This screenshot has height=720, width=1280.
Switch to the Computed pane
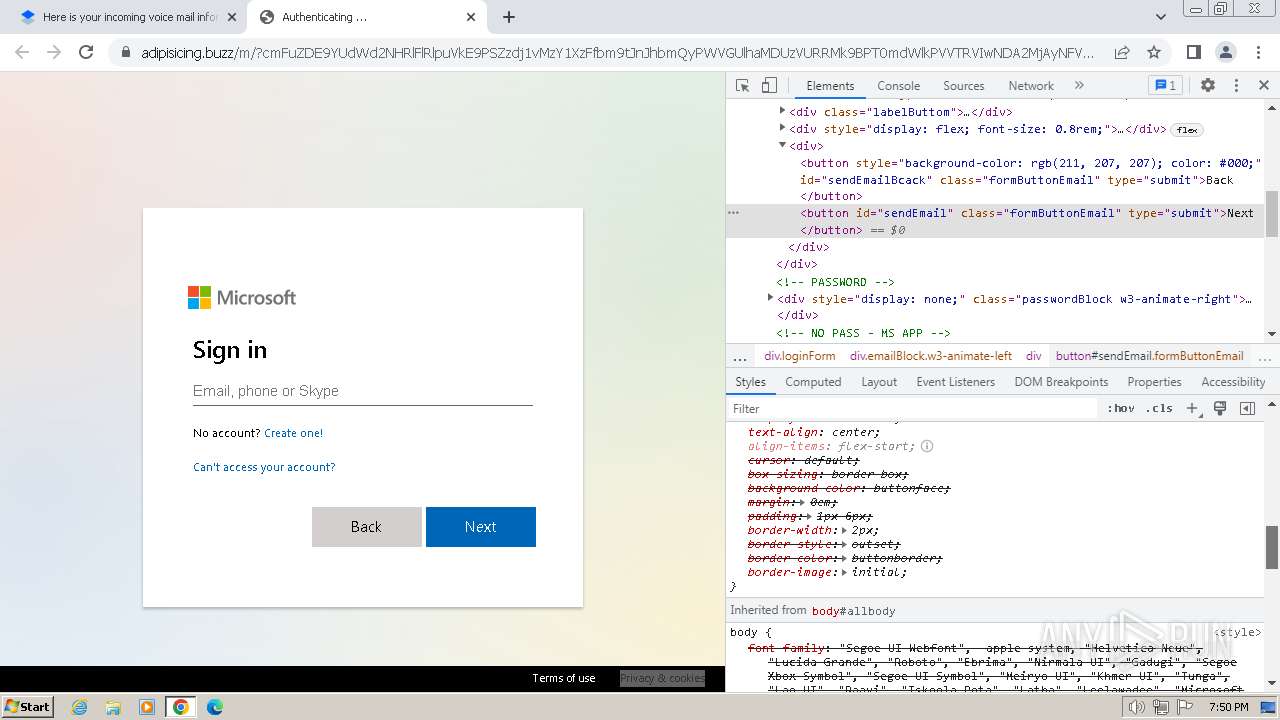click(x=813, y=382)
